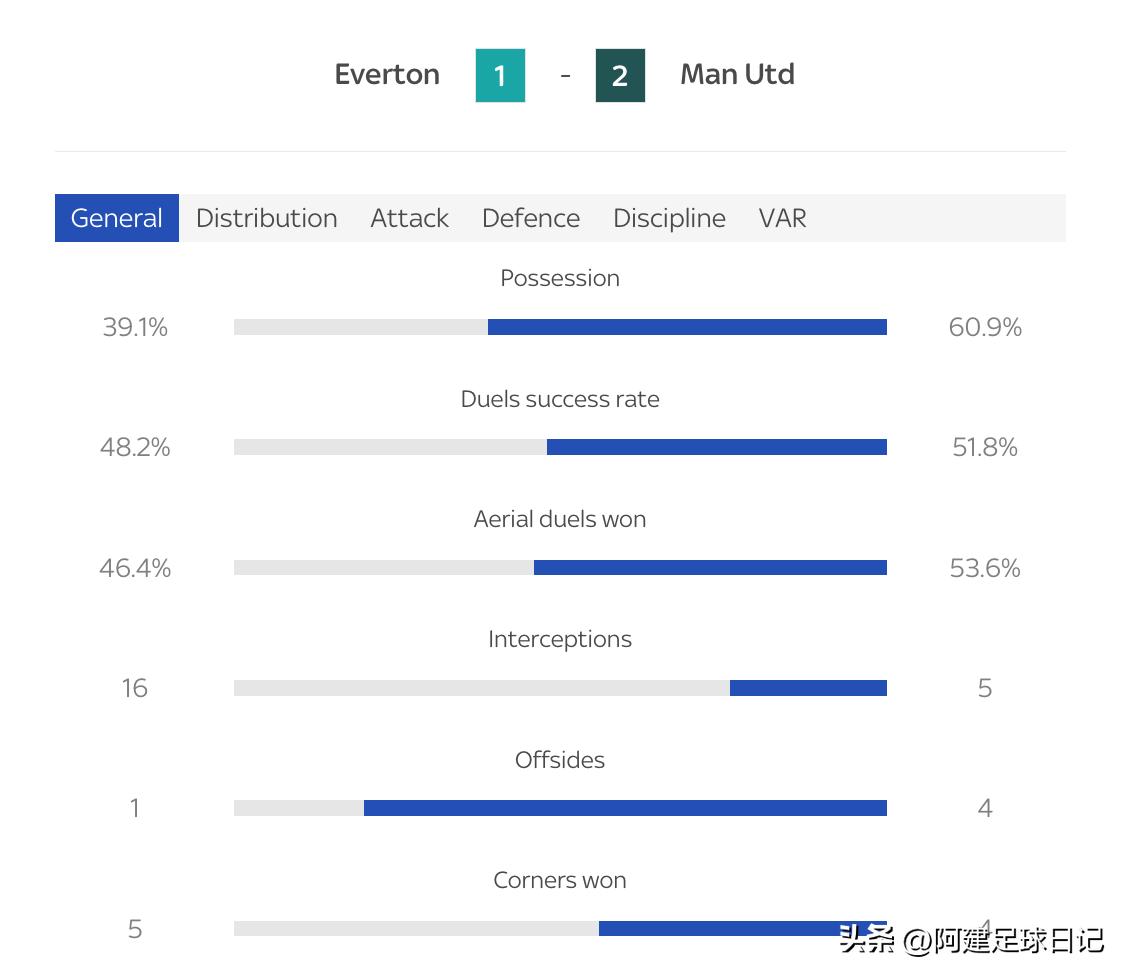This screenshot has width=1130, height=980.
Task: Click the Possession stat heading
Action: tap(560, 278)
